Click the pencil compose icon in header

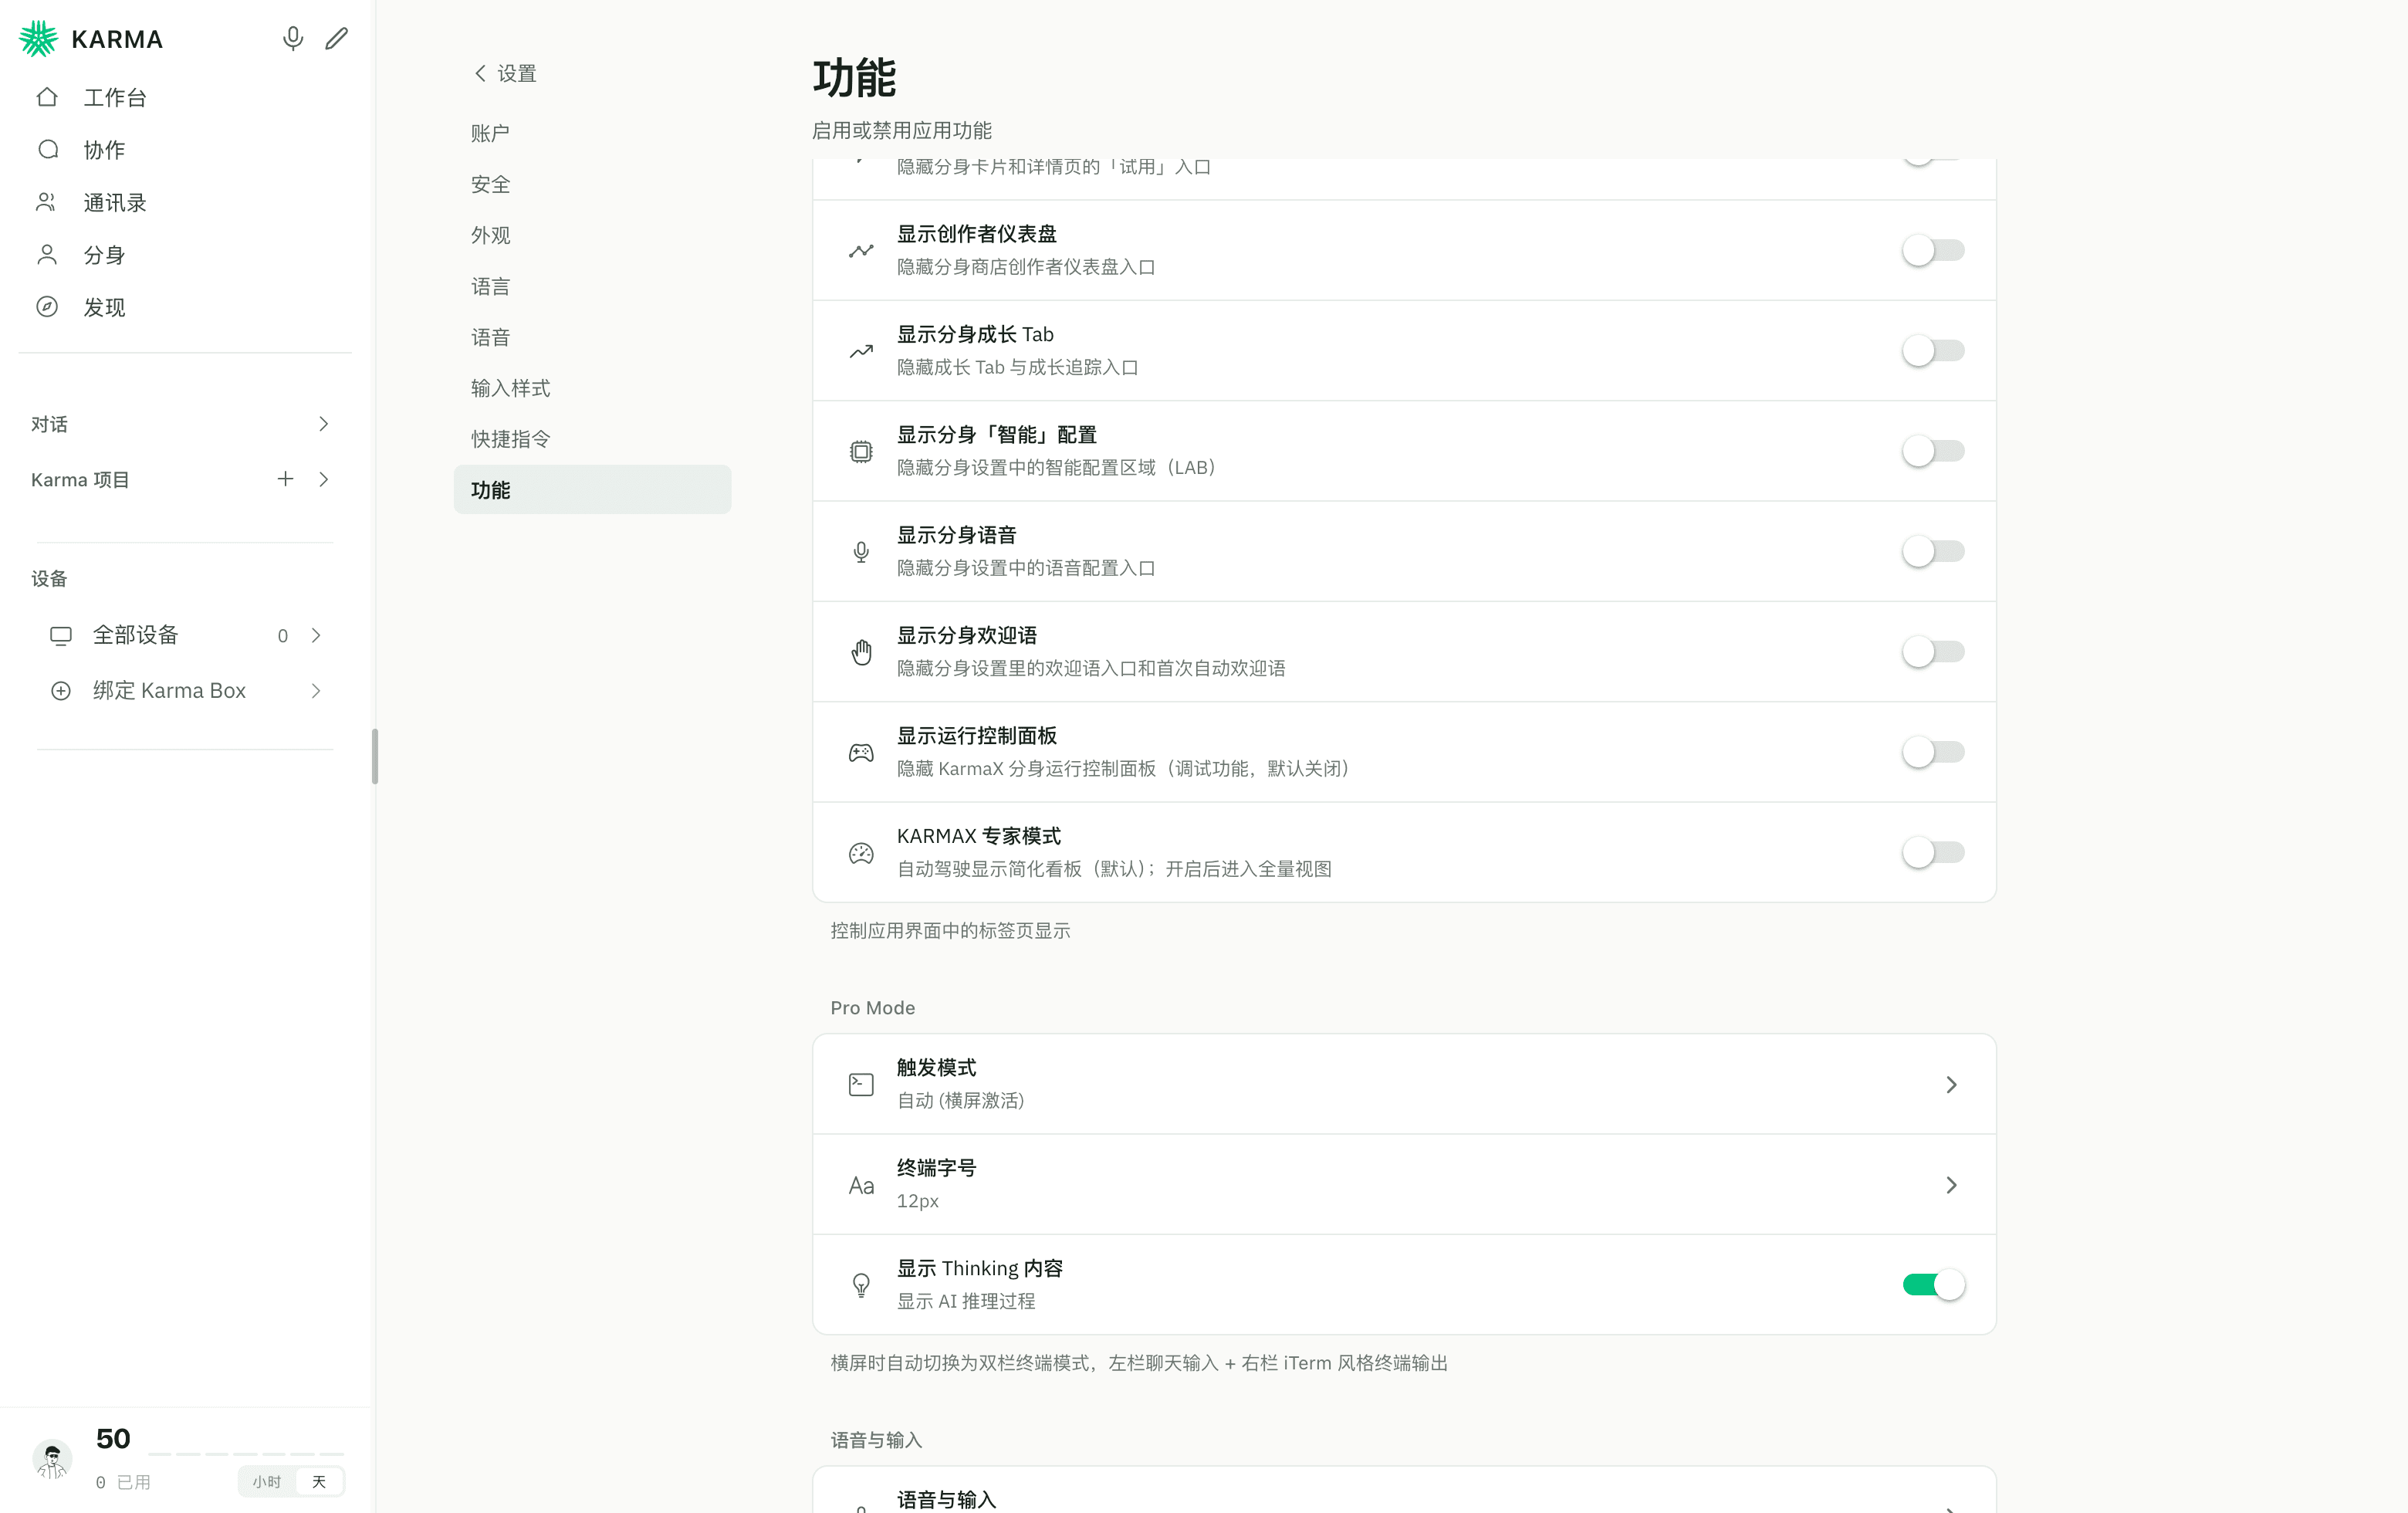click(x=337, y=39)
